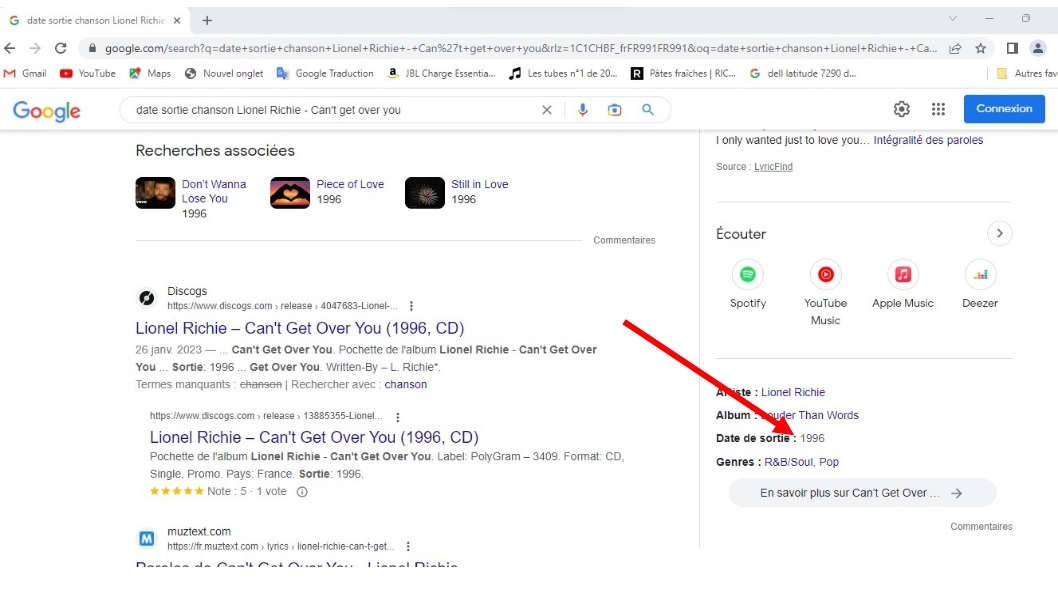The height and width of the screenshot is (595, 1058).
Task: Open more options for muztext.com result
Action: (x=408, y=546)
